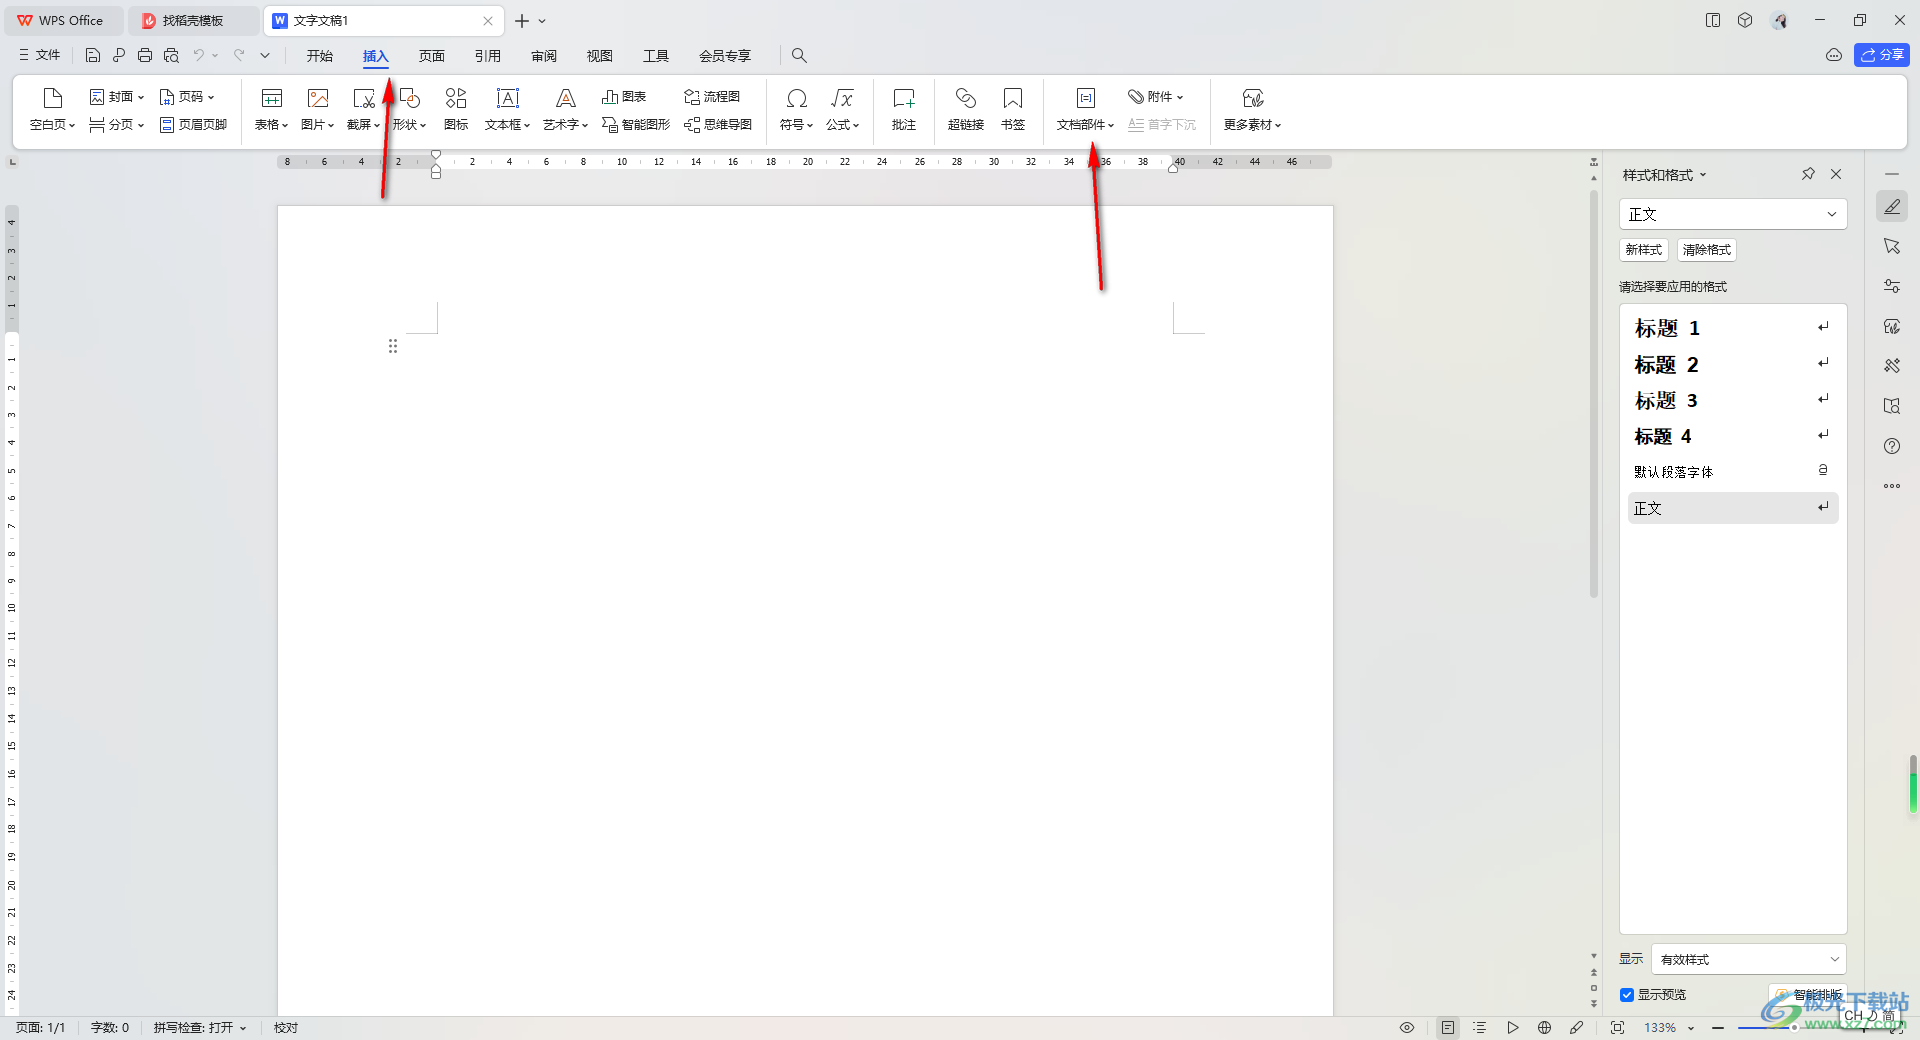Click the Share (分享) button
The width and height of the screenshot is (1920, 1040).
[x=1882, y=55]
